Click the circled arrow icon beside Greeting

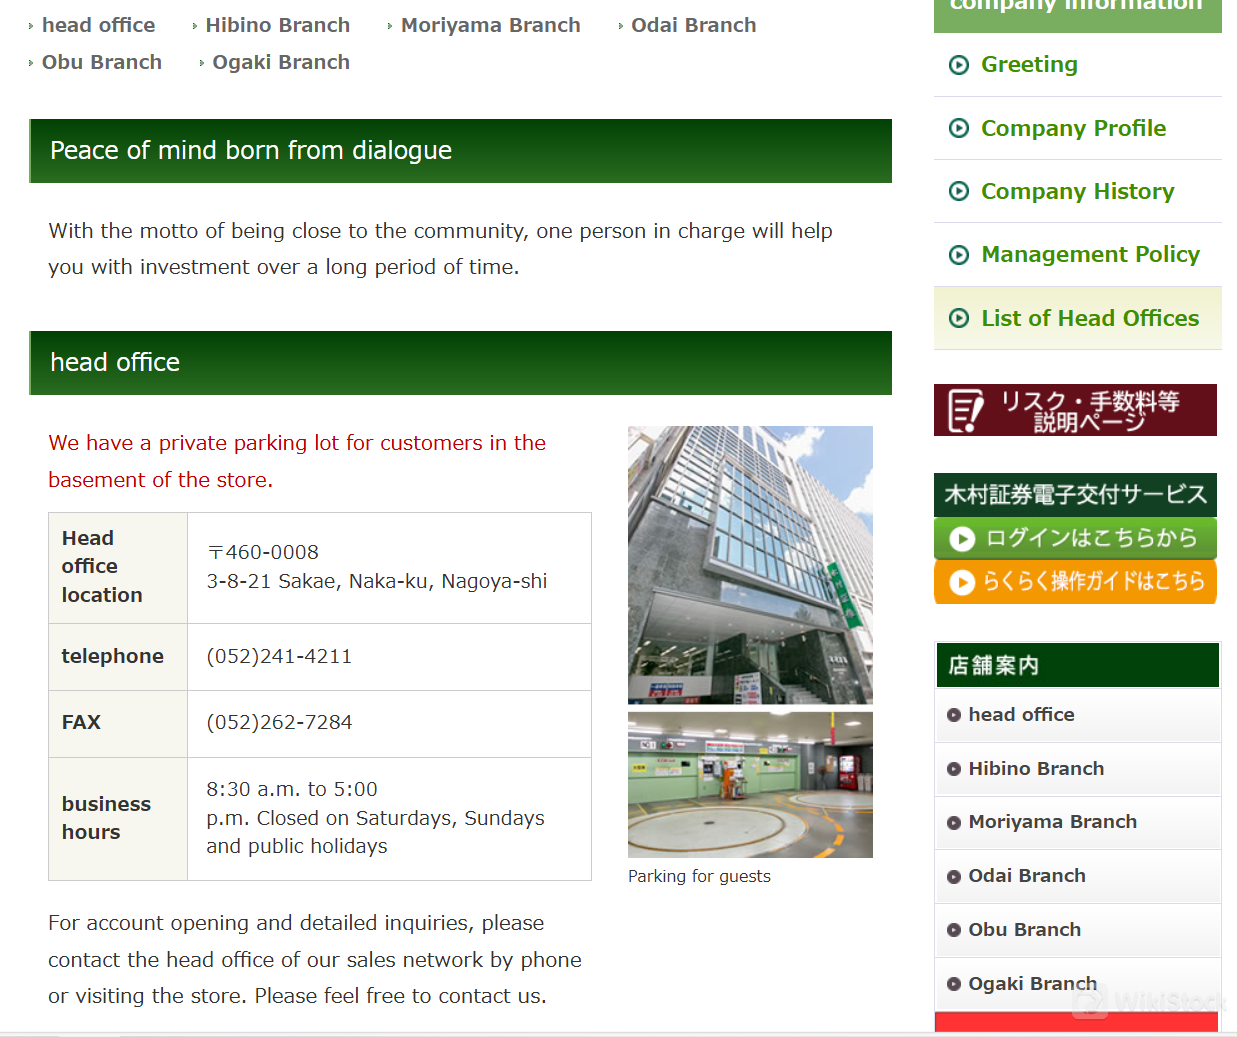tap(958, 65)
